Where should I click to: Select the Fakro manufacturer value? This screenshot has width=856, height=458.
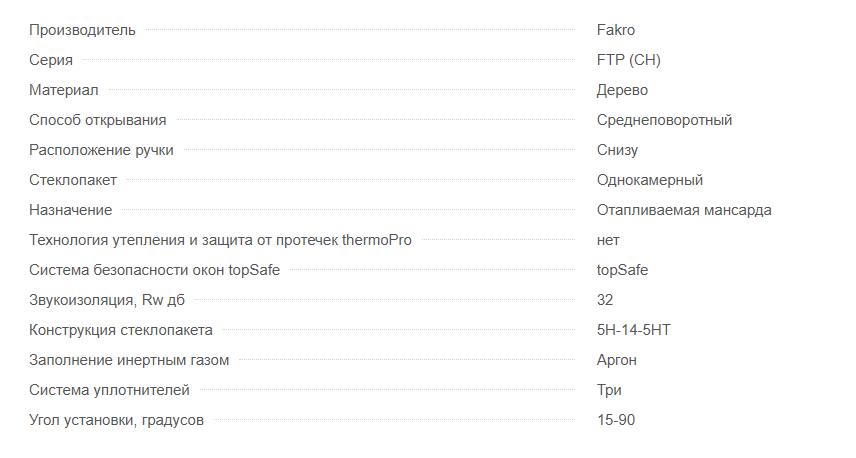615,30
